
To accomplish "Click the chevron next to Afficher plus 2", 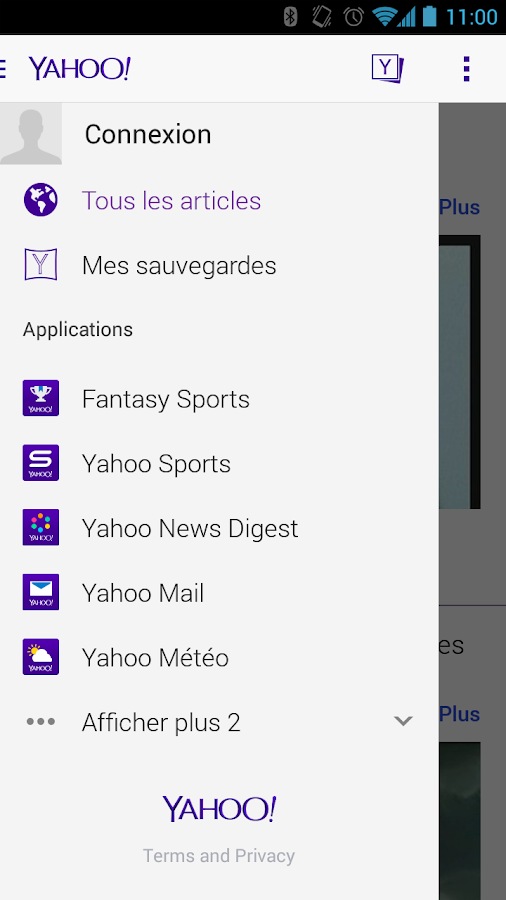I will click(x=403, y=721).
